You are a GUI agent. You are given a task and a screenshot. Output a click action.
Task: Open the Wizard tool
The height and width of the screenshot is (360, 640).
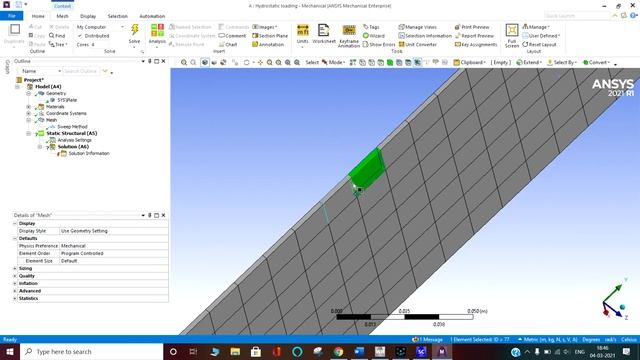pos(373,36)
